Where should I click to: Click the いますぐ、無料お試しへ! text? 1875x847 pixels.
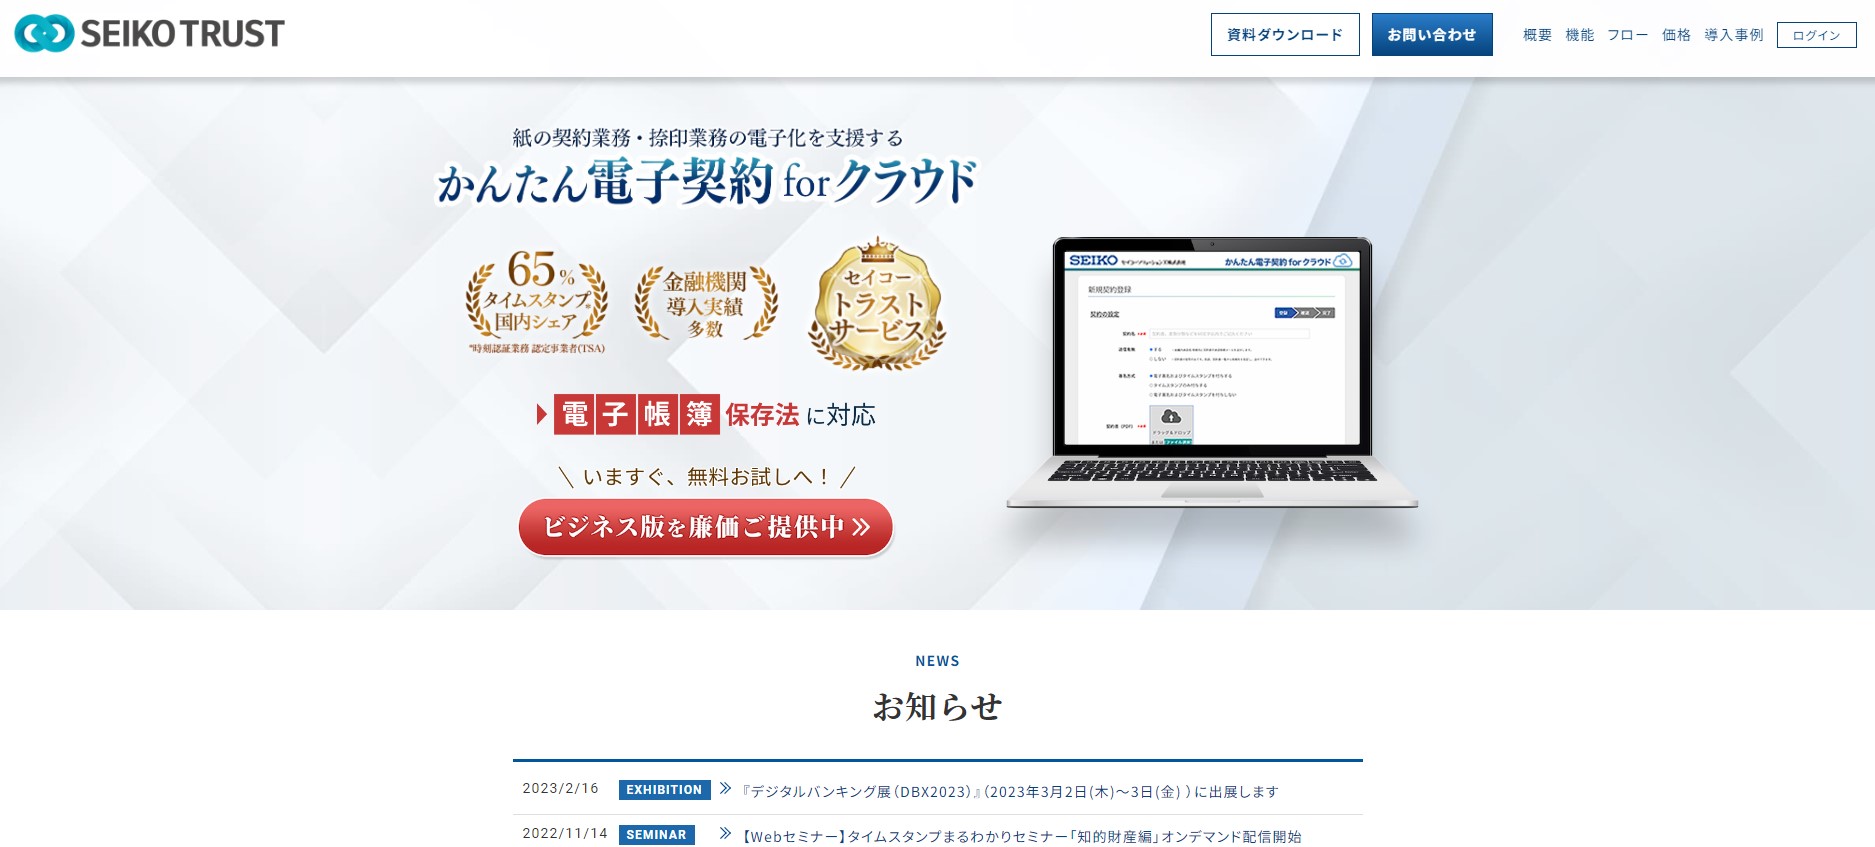[706, 477]
